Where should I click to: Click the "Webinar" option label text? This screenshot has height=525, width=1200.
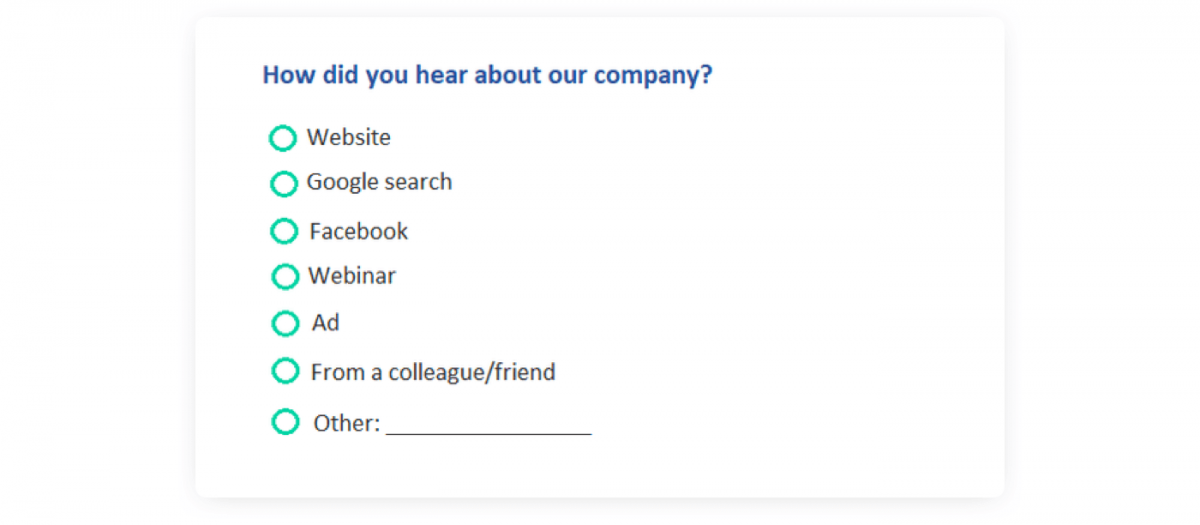(352, 275)
